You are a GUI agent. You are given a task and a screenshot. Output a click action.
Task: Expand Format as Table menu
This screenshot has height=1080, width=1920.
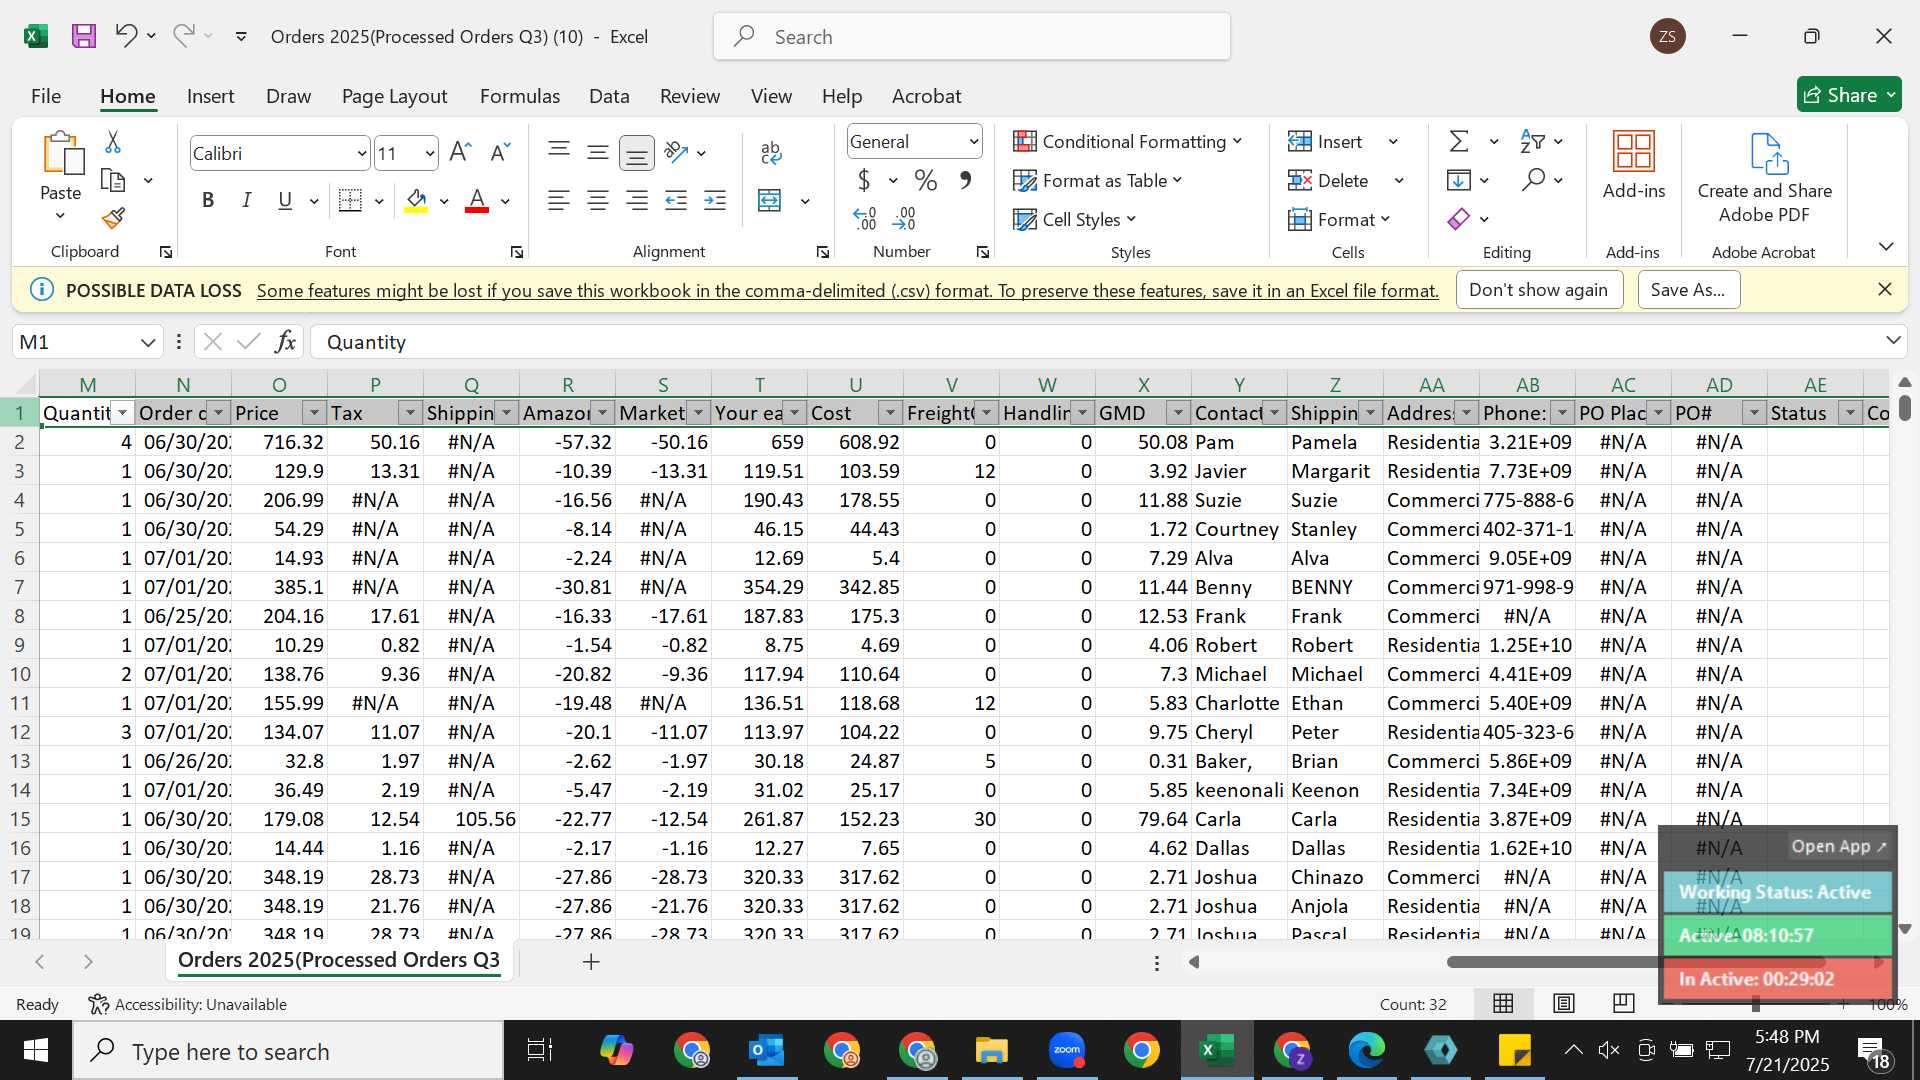(x=1097, y=181)
